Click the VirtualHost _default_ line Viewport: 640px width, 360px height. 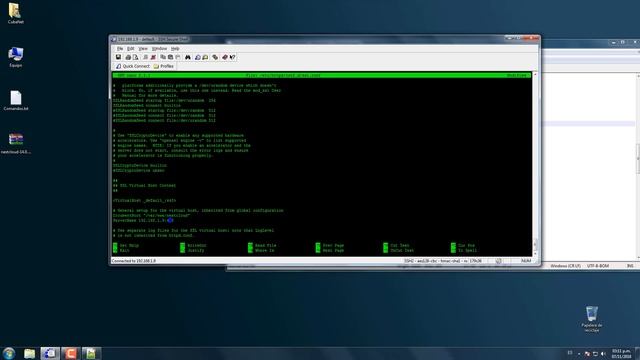[144, 200]
